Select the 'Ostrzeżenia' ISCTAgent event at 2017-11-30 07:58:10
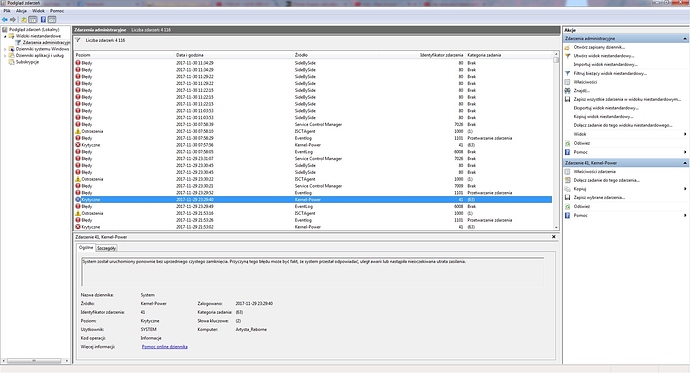Image resolution: width=690 pixels, height=373 pixels. (313, 131)
